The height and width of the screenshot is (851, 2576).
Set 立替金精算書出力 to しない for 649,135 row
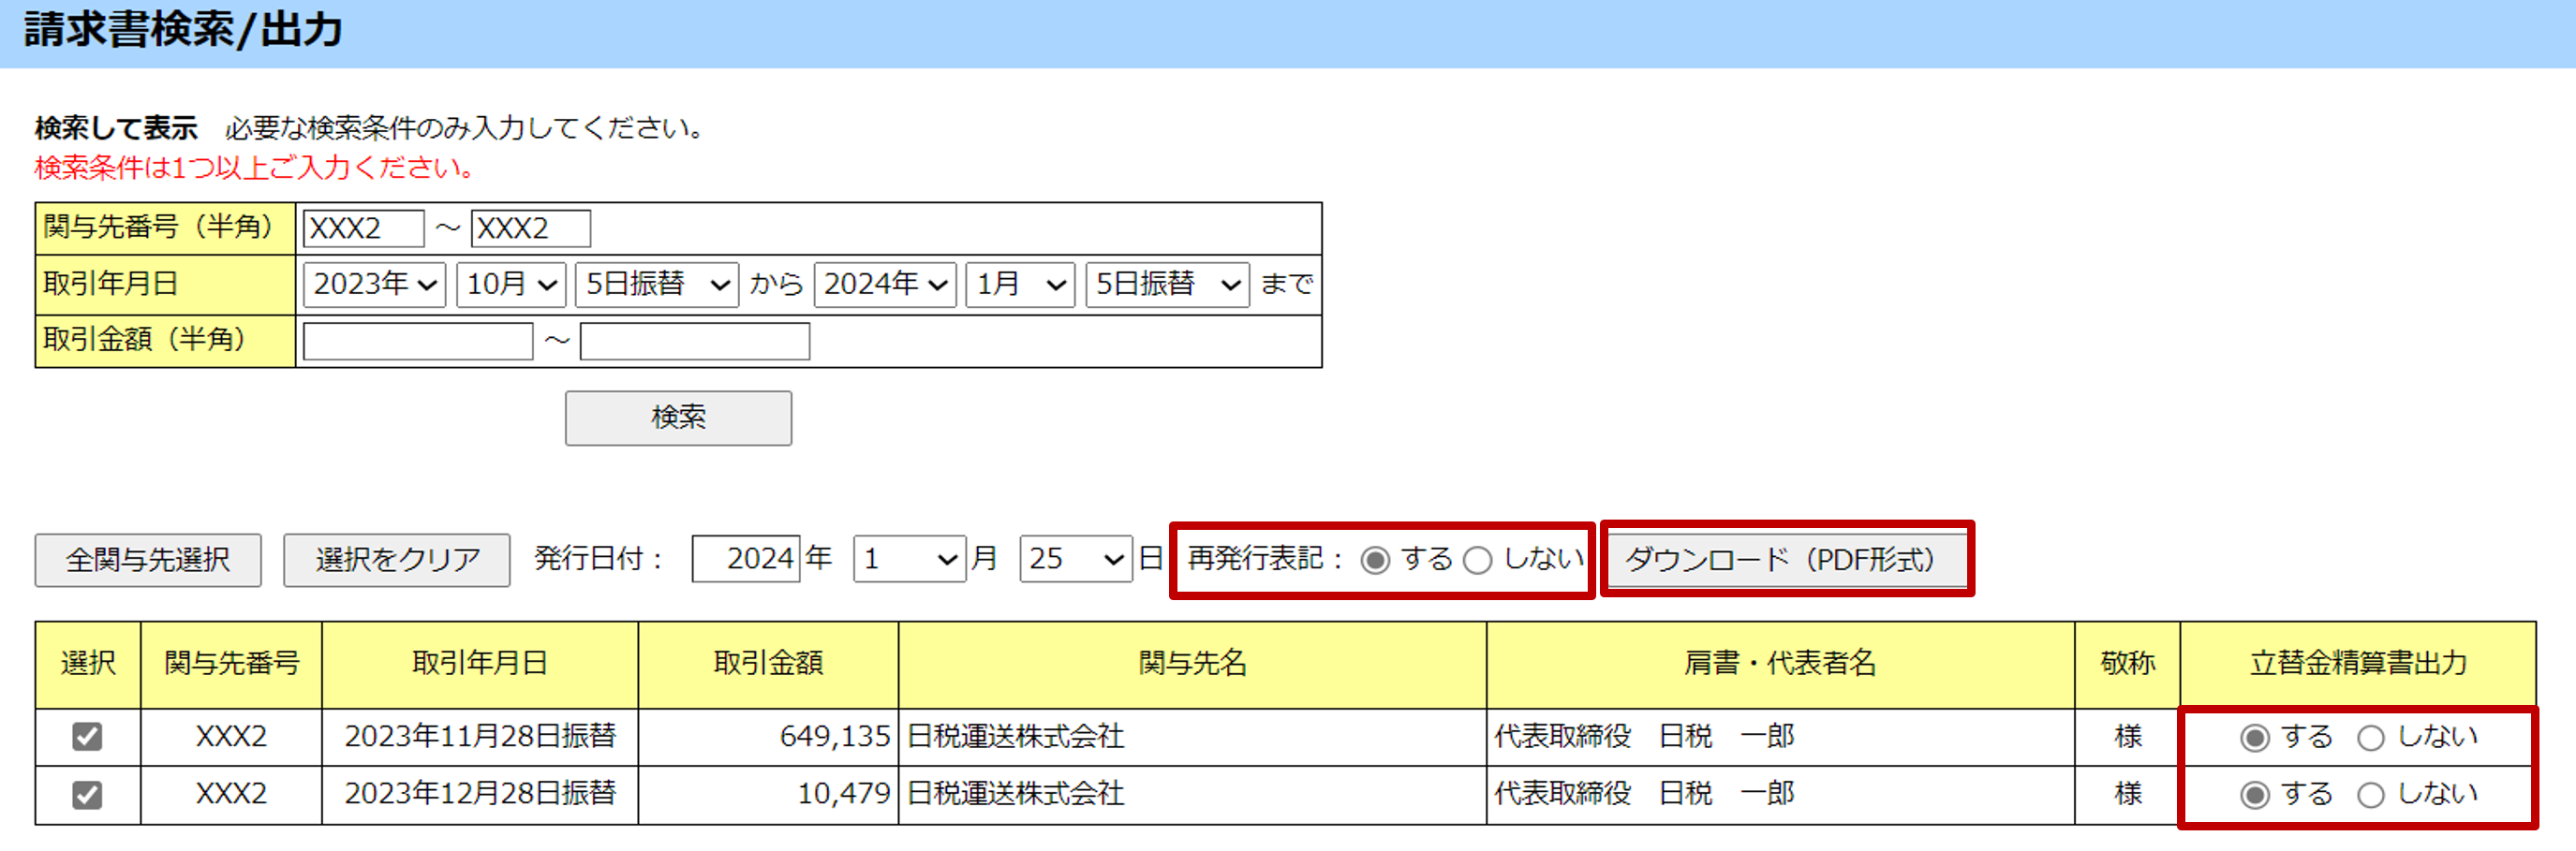[x=2370, y=738]
